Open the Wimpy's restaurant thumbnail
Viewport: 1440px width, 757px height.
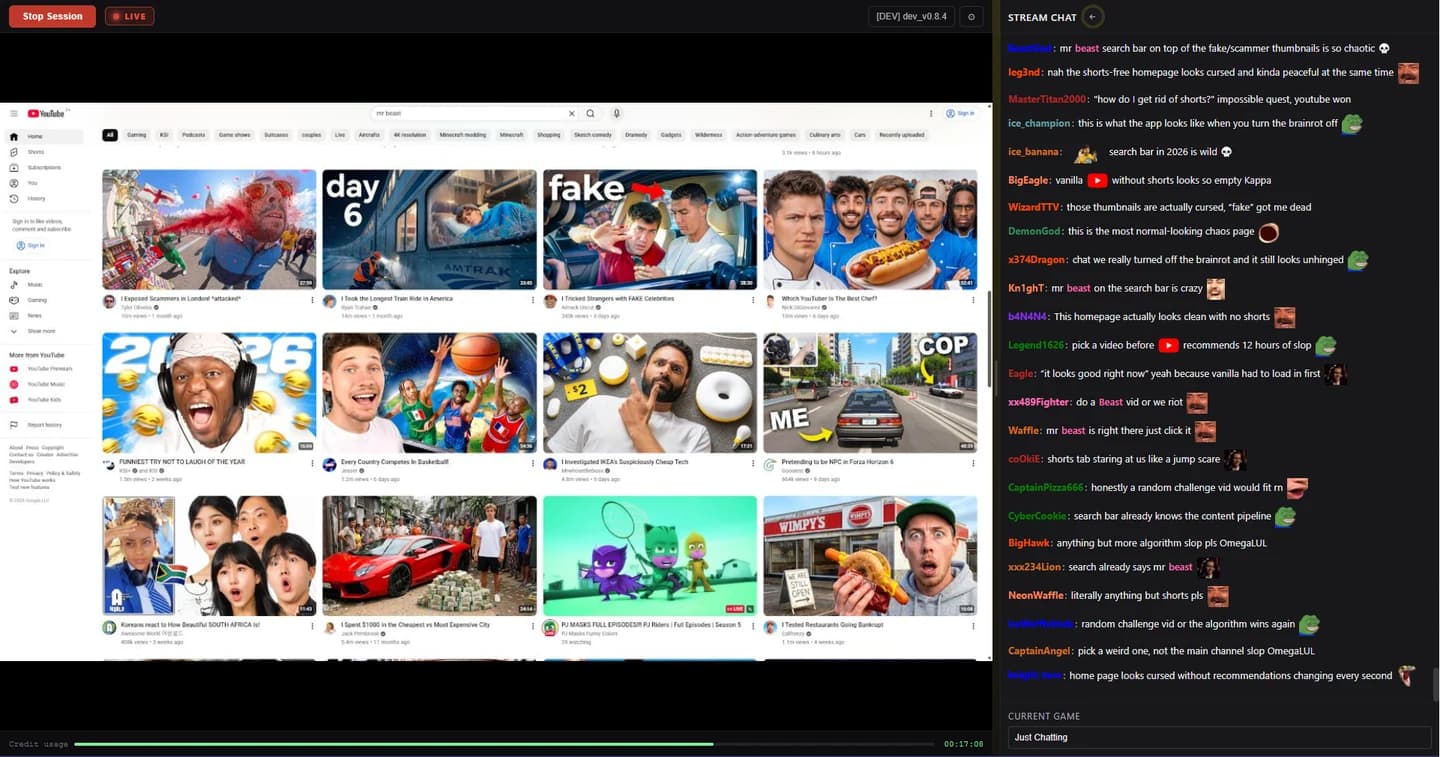pyautogui.click(x=870, y=555)
